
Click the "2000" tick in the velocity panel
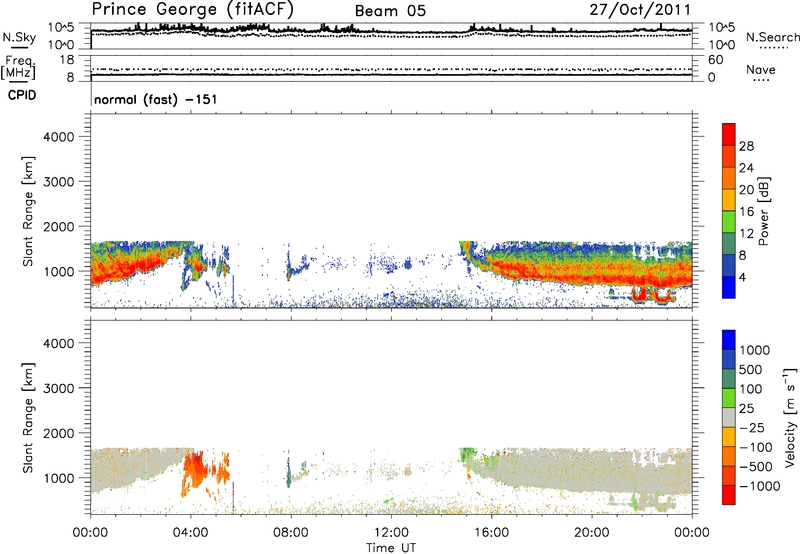pyautogui.click(x=59, y=433)
